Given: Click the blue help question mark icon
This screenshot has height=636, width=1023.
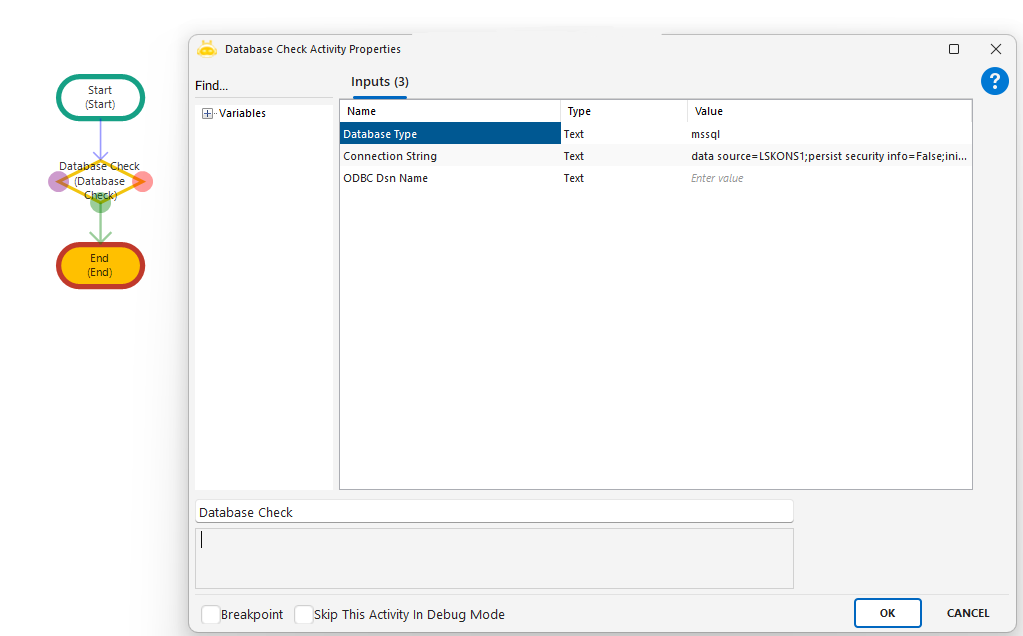Looking at the screenshot, I should pyautogui.click(x=994, y=81).
